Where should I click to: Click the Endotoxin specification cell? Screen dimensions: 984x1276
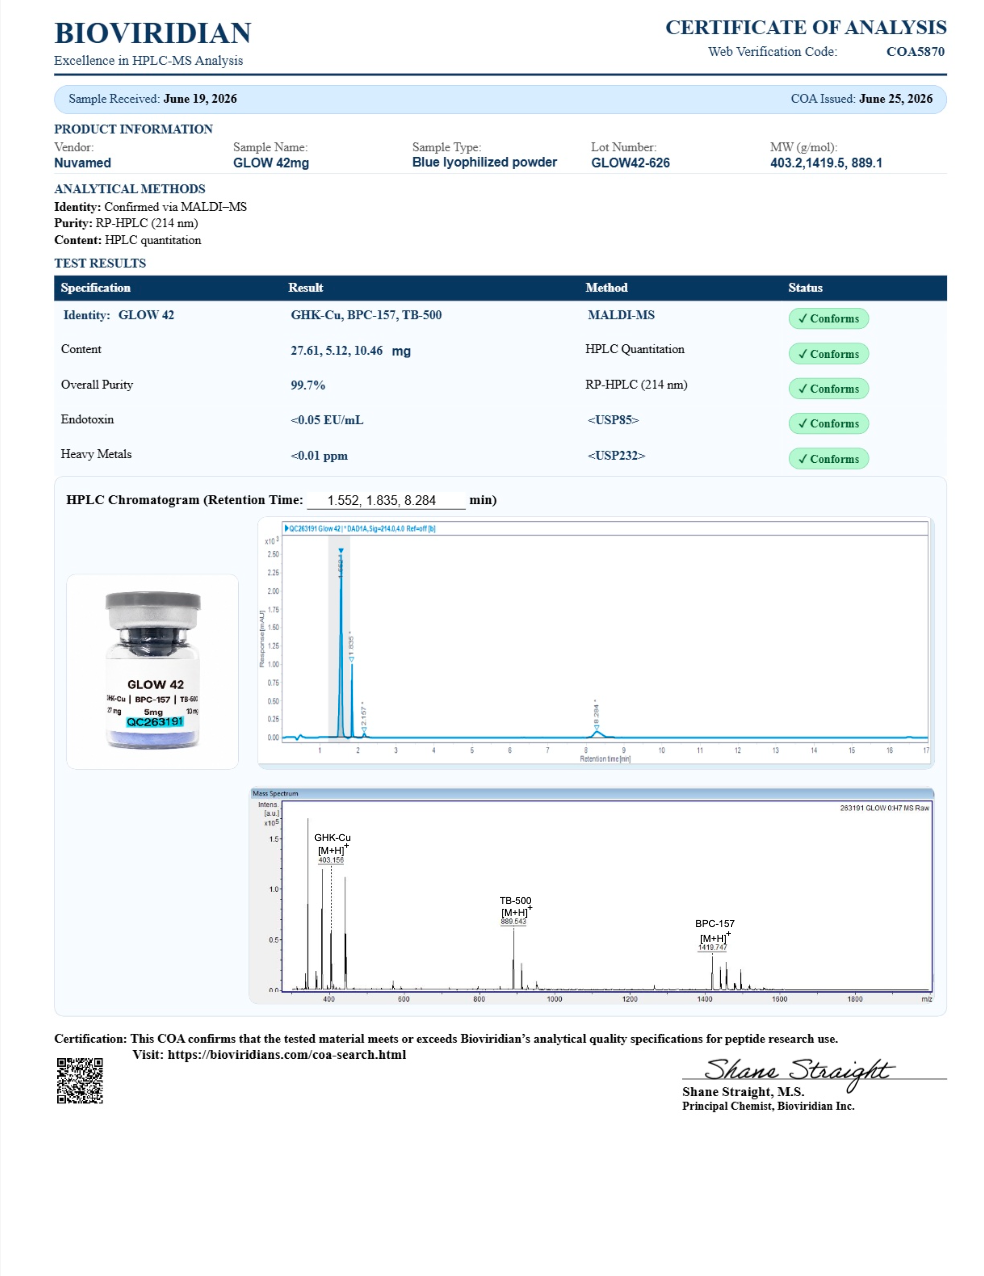[x=87, y=420]
